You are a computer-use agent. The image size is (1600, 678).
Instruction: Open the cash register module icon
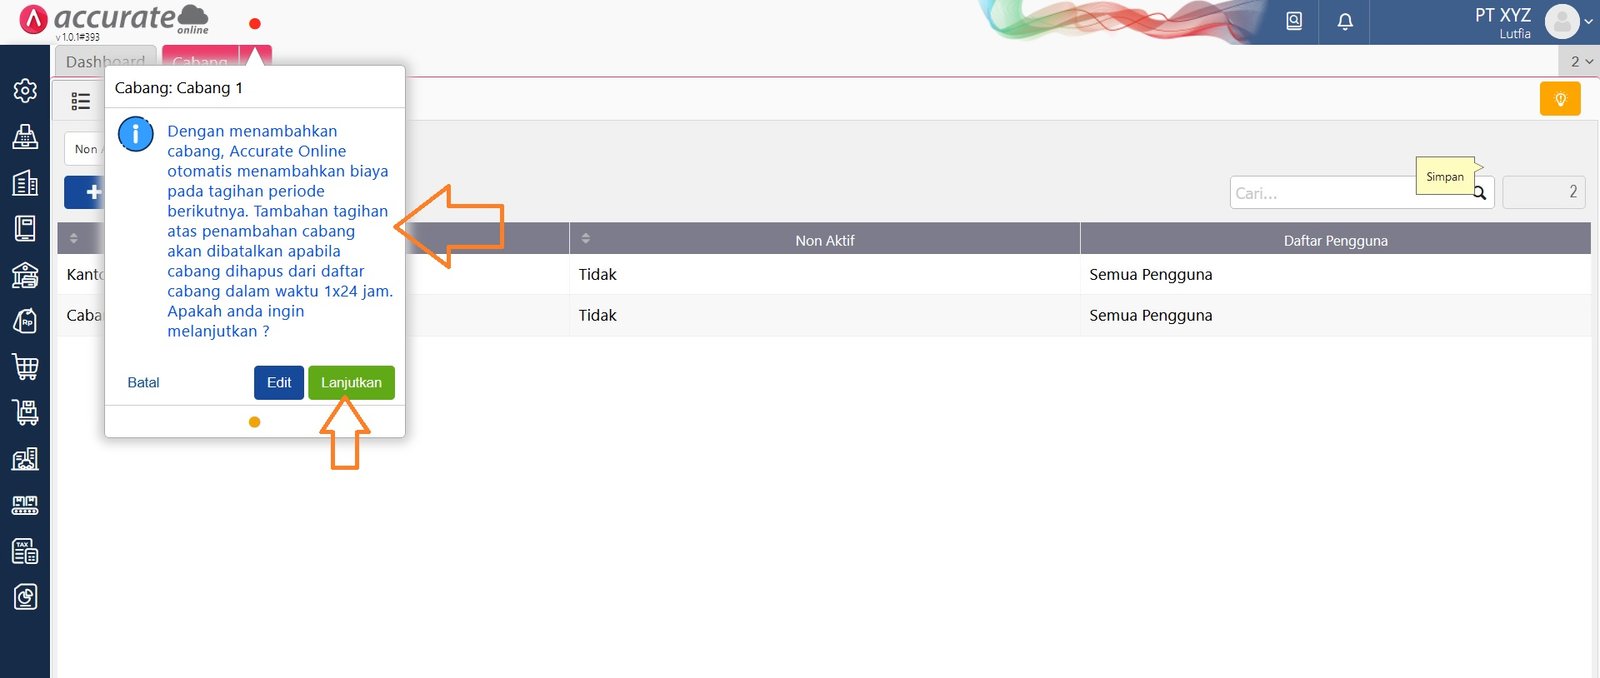click(25, 137)
